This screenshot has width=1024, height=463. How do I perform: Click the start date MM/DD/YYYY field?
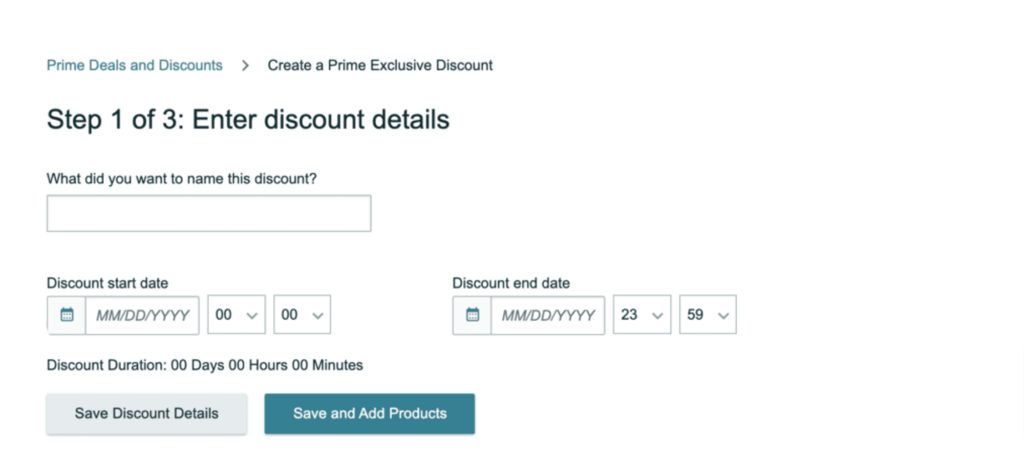point(142,315)
